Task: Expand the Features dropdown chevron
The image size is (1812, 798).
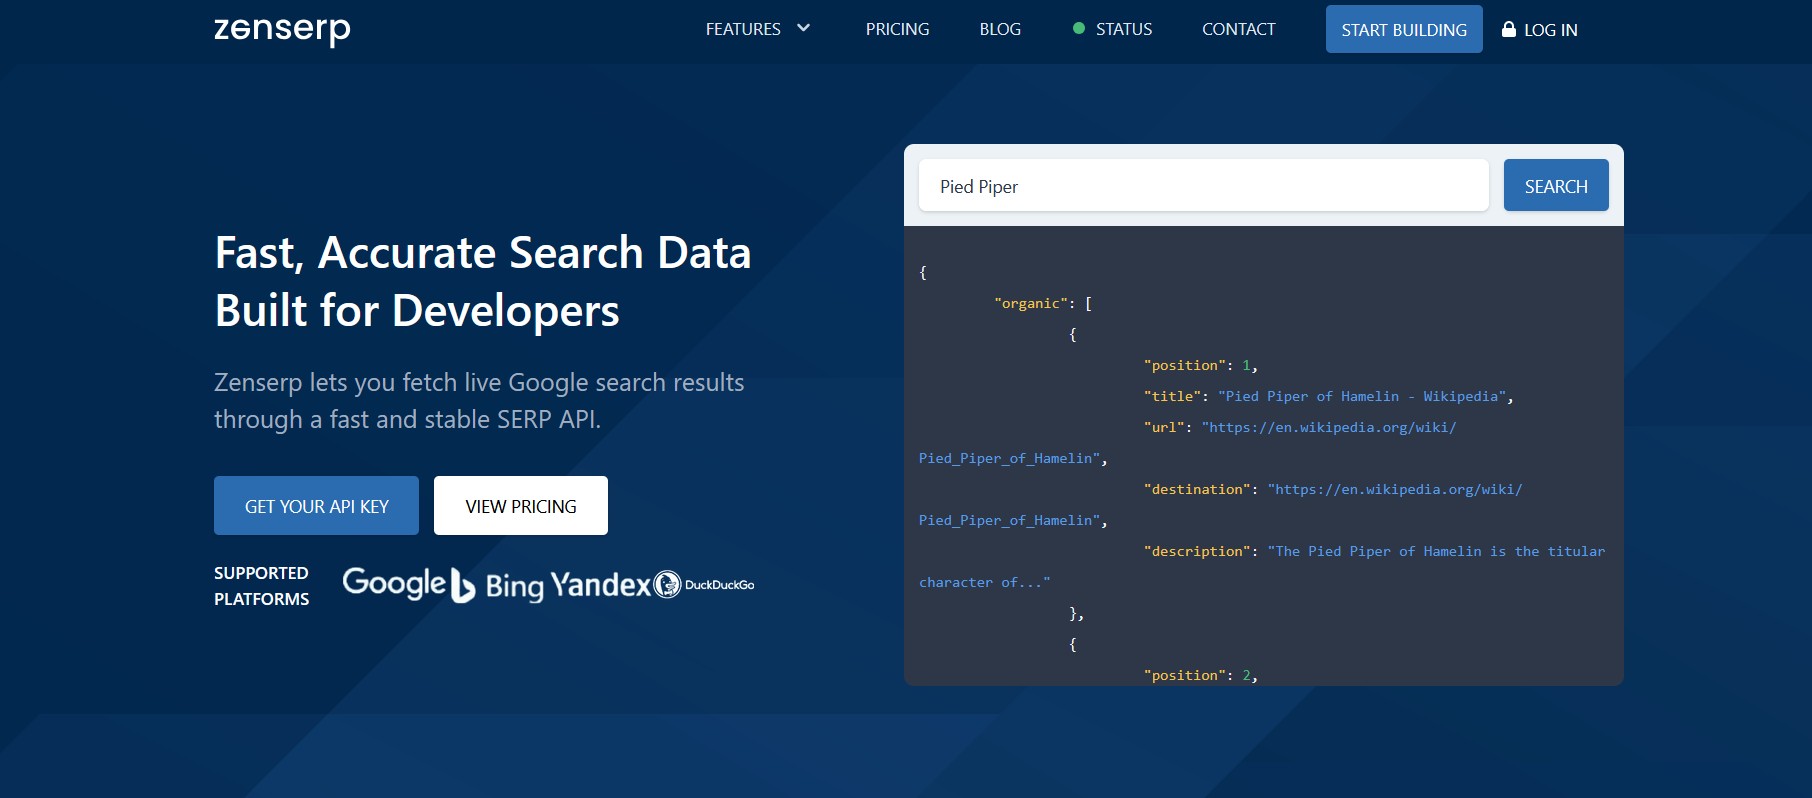Action: [x=803, y=28]
